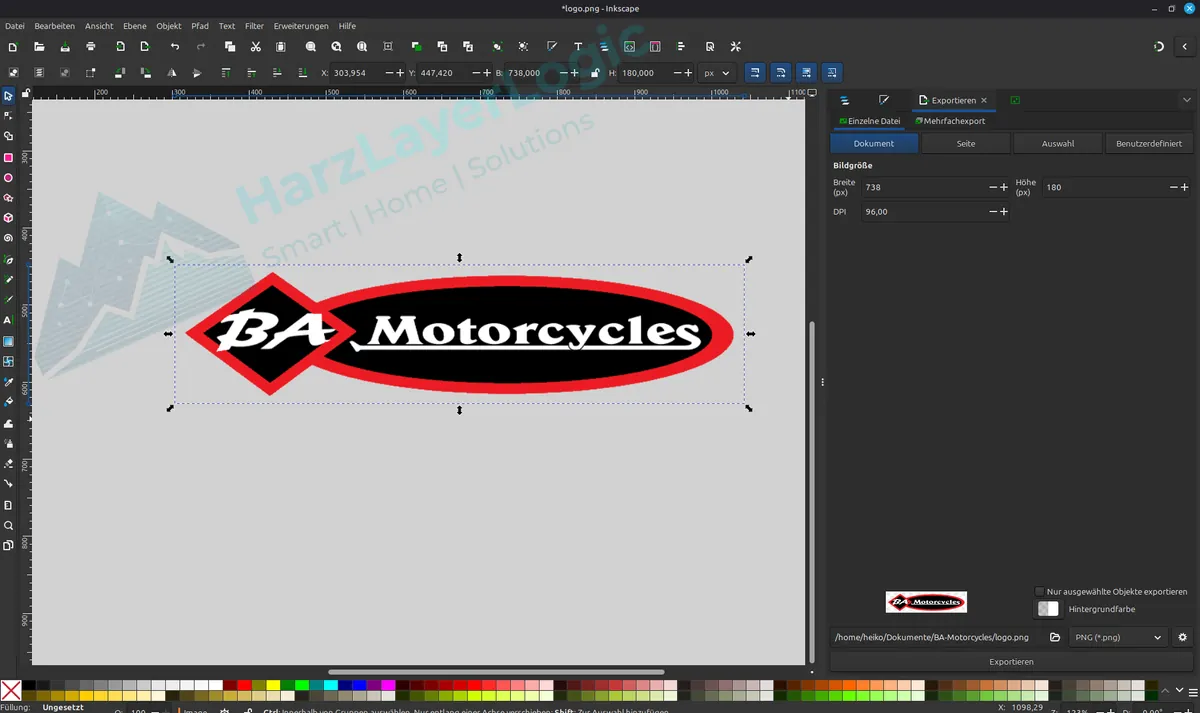Click the Cut scissors icon
Screen dimensions: 1200x713
[255, 46]
